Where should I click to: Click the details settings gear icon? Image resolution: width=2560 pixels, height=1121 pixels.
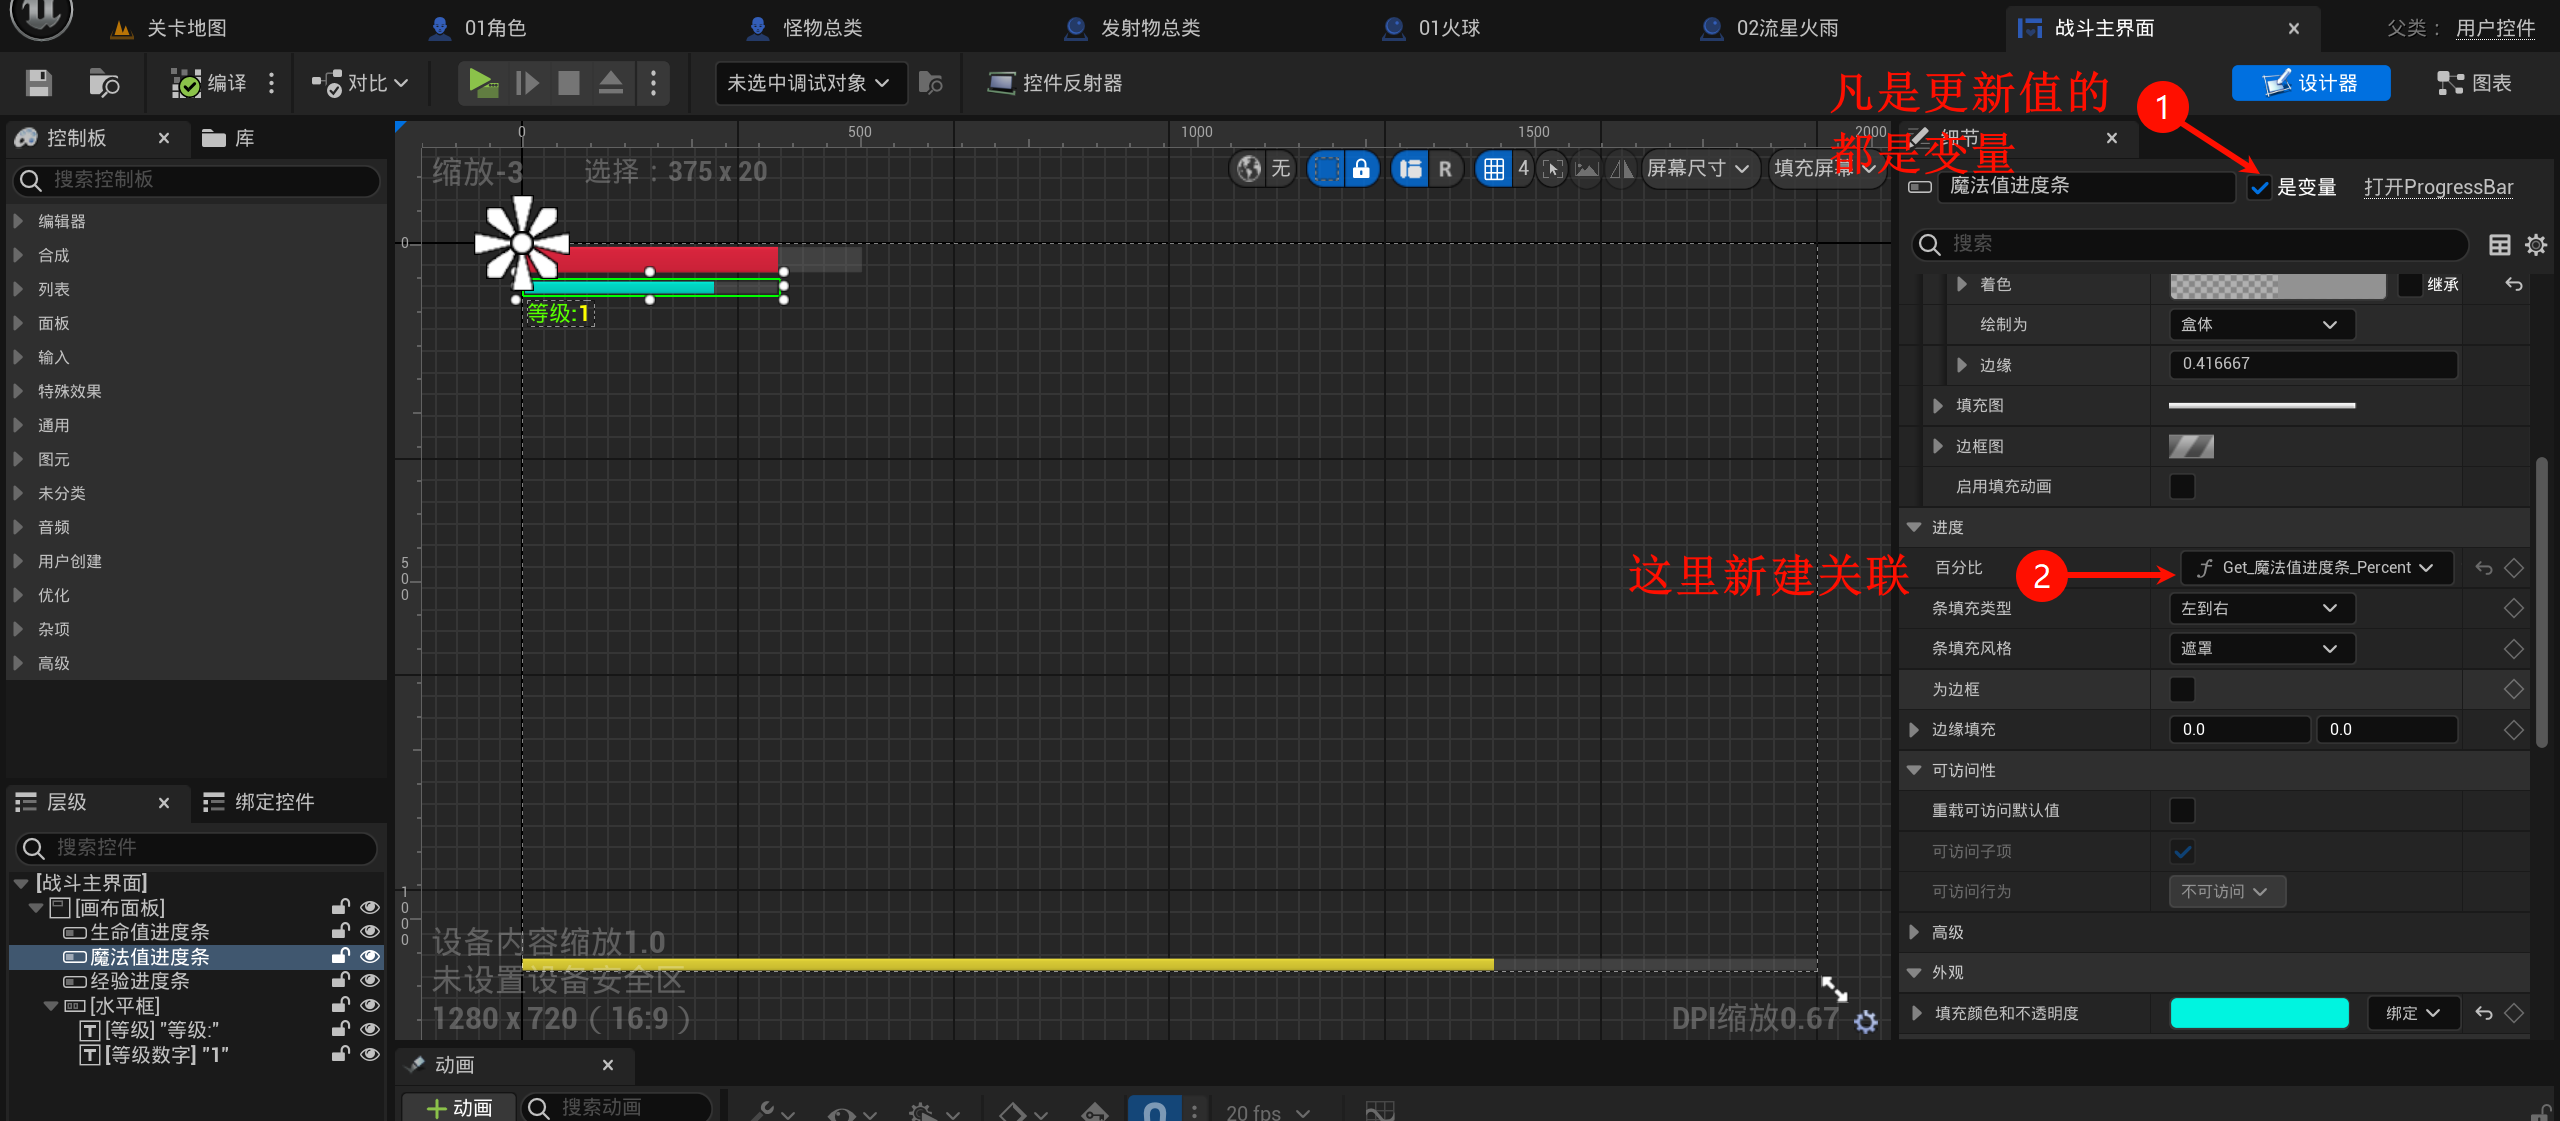pos(2536,245)
